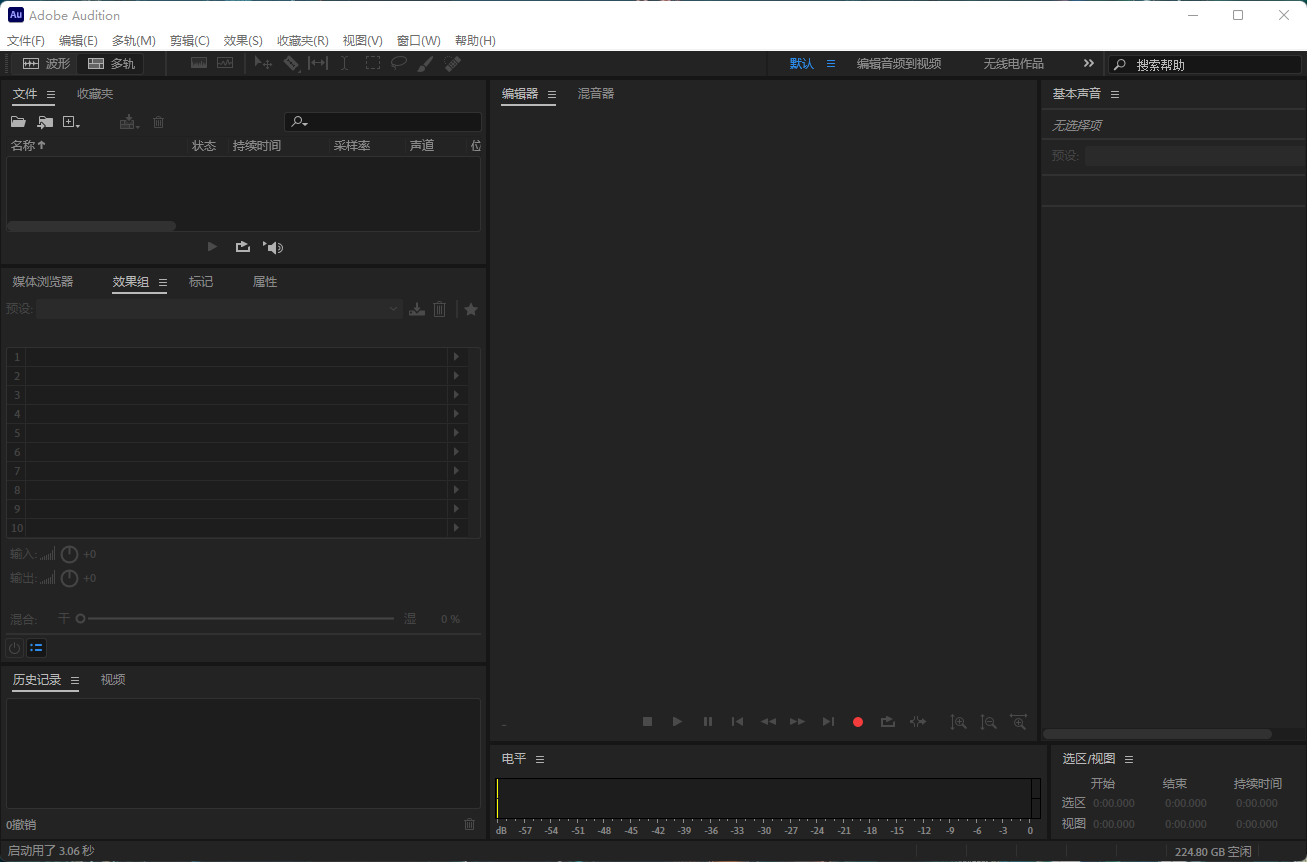Switch to Mixer (混音器) tab
The width and height of the screenshot is (1307, 862).
(x=596, y=94)
